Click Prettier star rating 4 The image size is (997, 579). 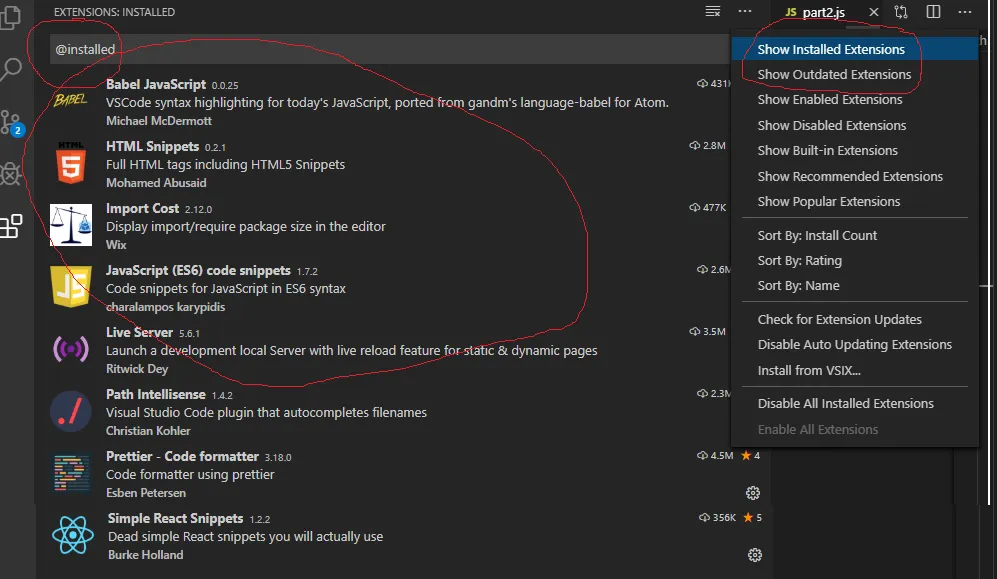pos(751,455)
